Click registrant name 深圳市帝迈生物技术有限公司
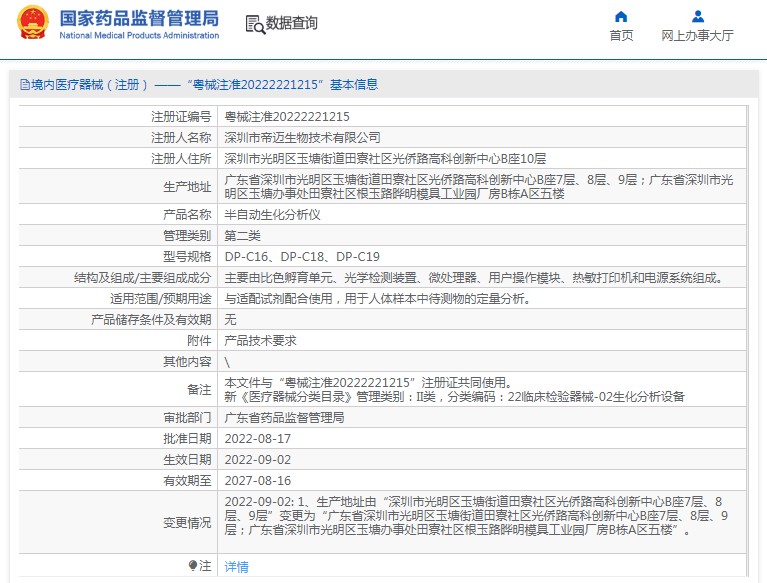Screen dimensions: 767x583 pos(302,137)
